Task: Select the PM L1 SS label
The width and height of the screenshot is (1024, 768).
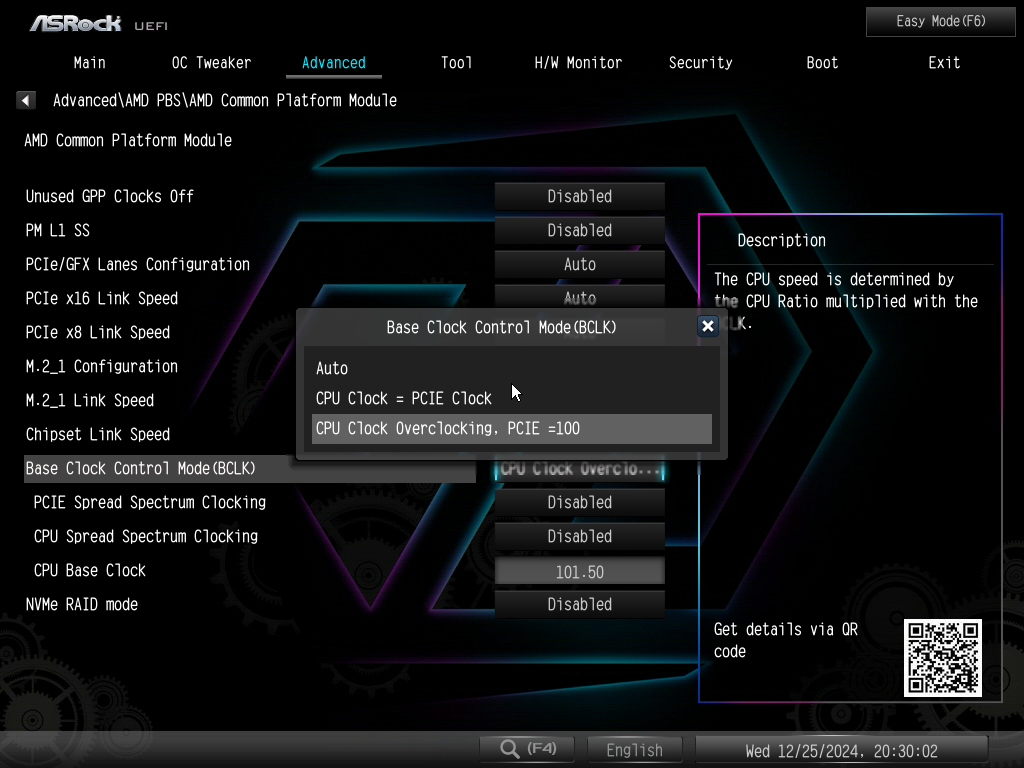Action: (57, 230)
